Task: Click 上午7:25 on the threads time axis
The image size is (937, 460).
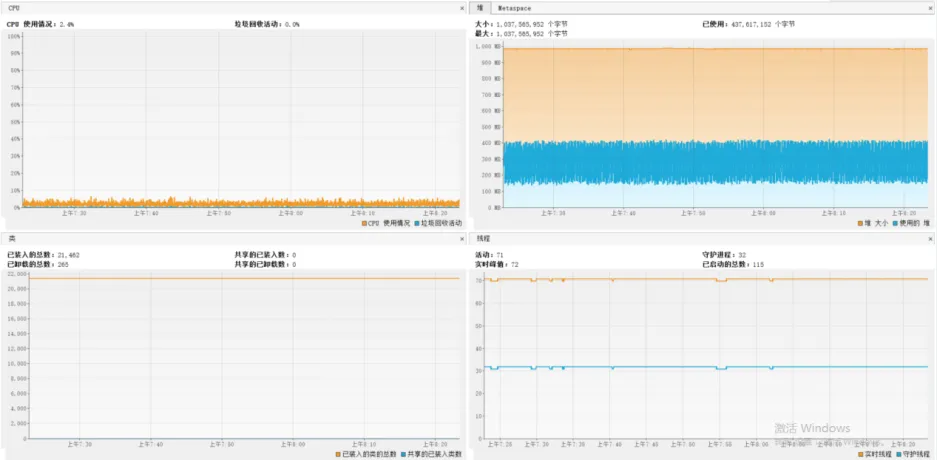Action: pos(499,444)
